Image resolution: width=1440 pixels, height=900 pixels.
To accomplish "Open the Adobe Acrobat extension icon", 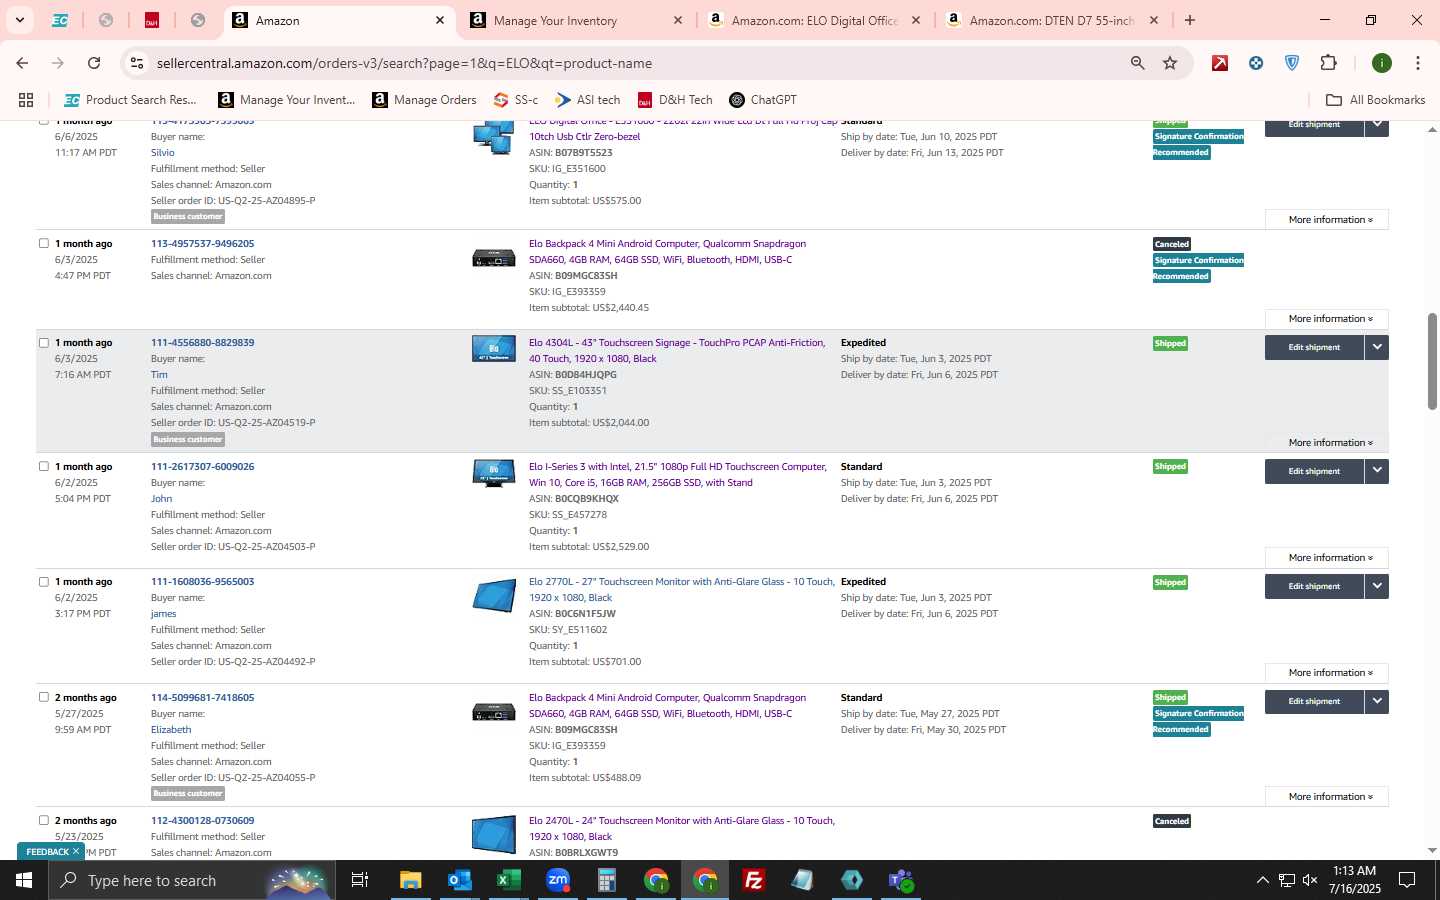I will (1220, 63).
